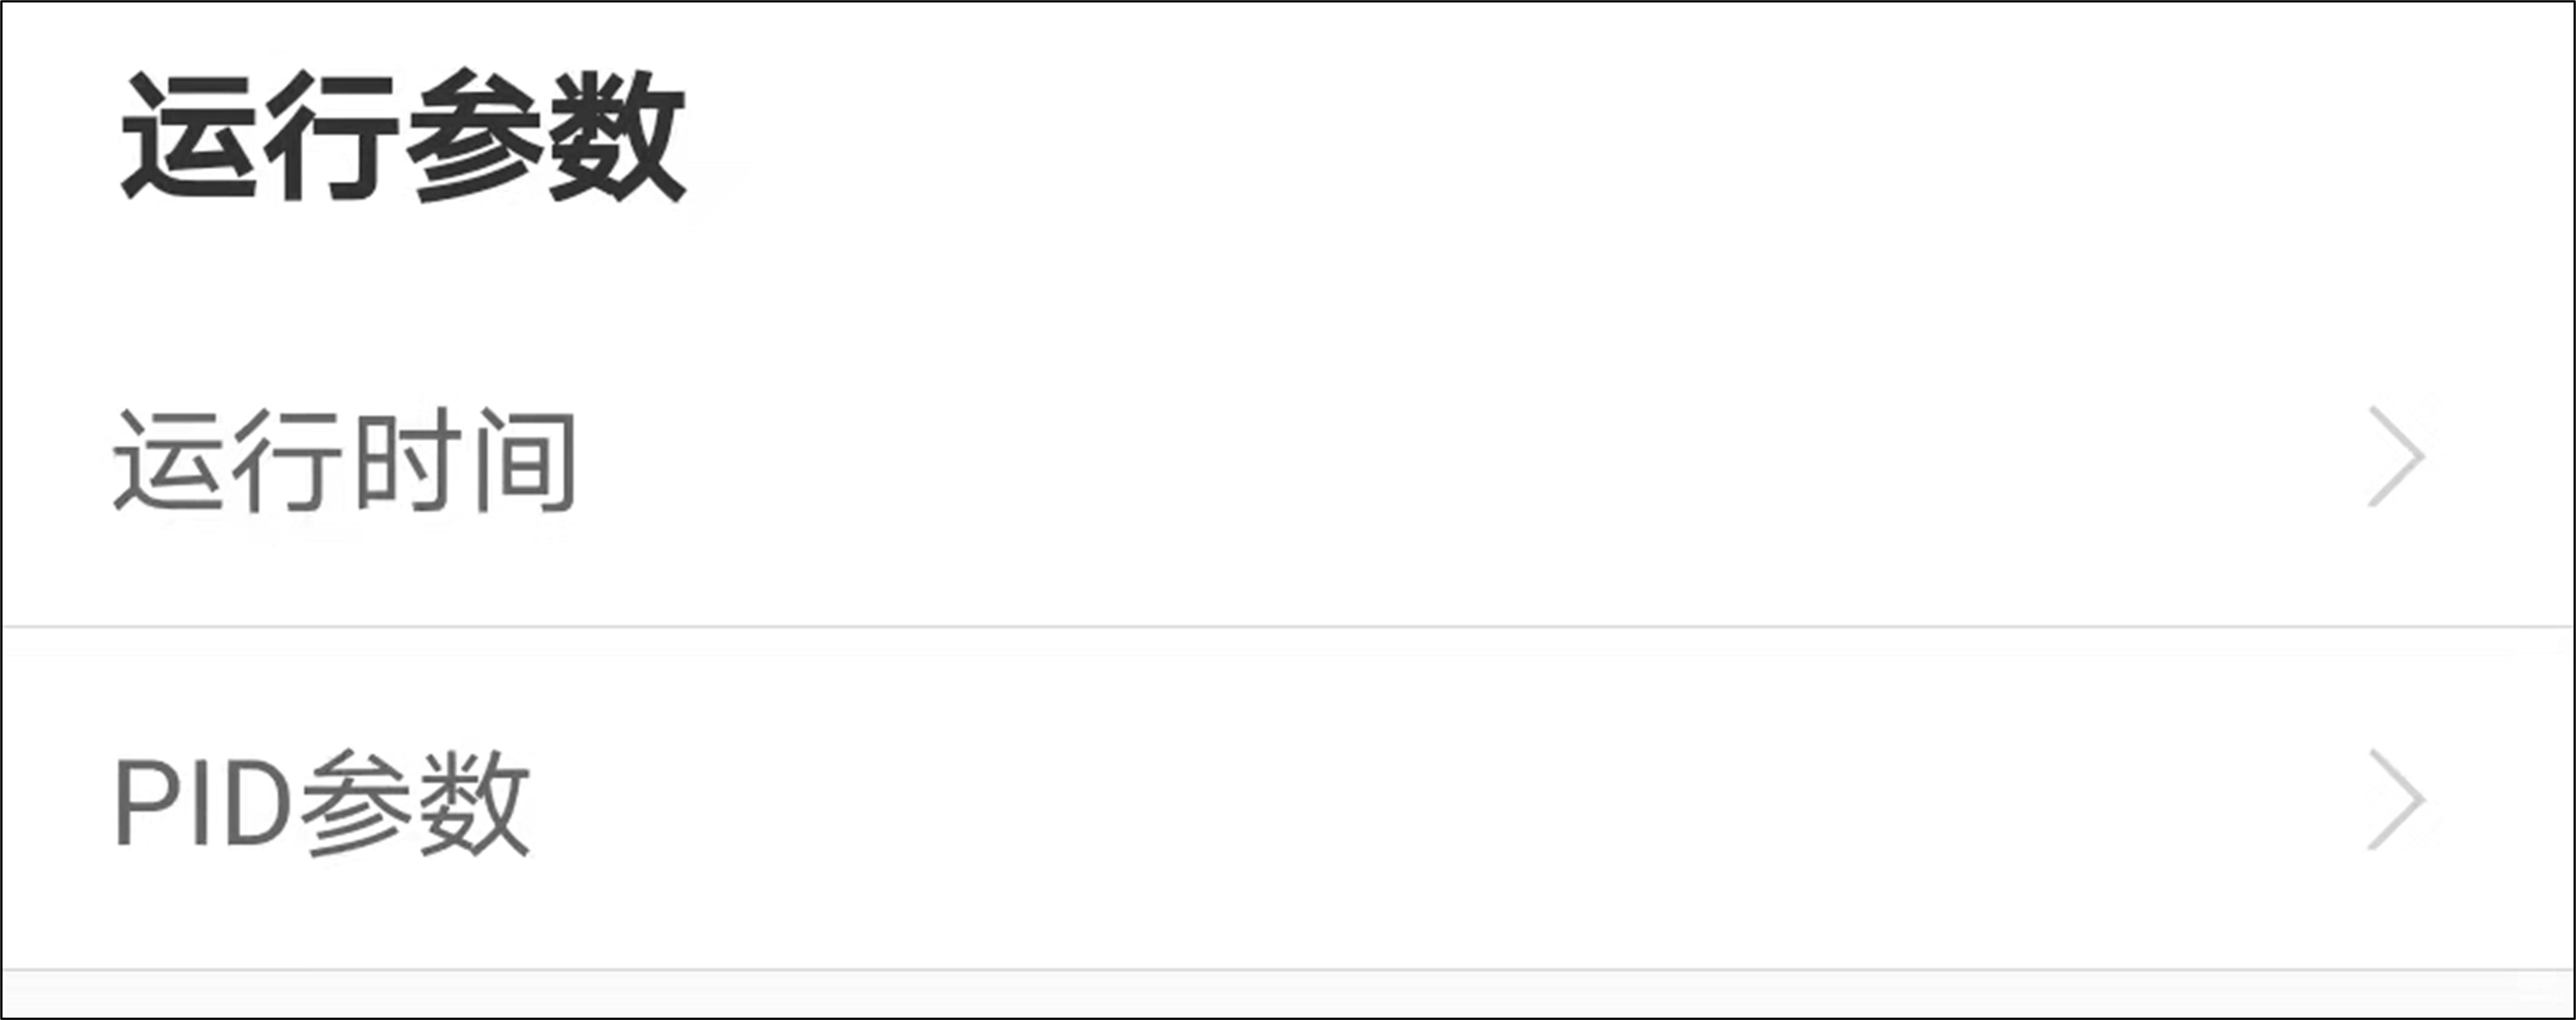This screenshot has height=1020, width=2576.
Task: Expand 运行时间 using its right arrow
Action: coord(2396,456)
